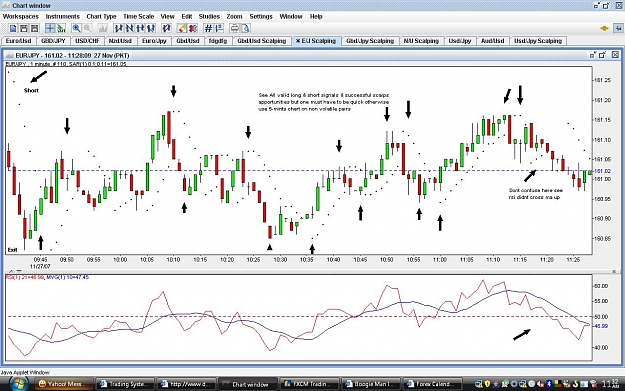
Task: Switch to FXCM Trading taskbar button
Action: tap(309, 384)
